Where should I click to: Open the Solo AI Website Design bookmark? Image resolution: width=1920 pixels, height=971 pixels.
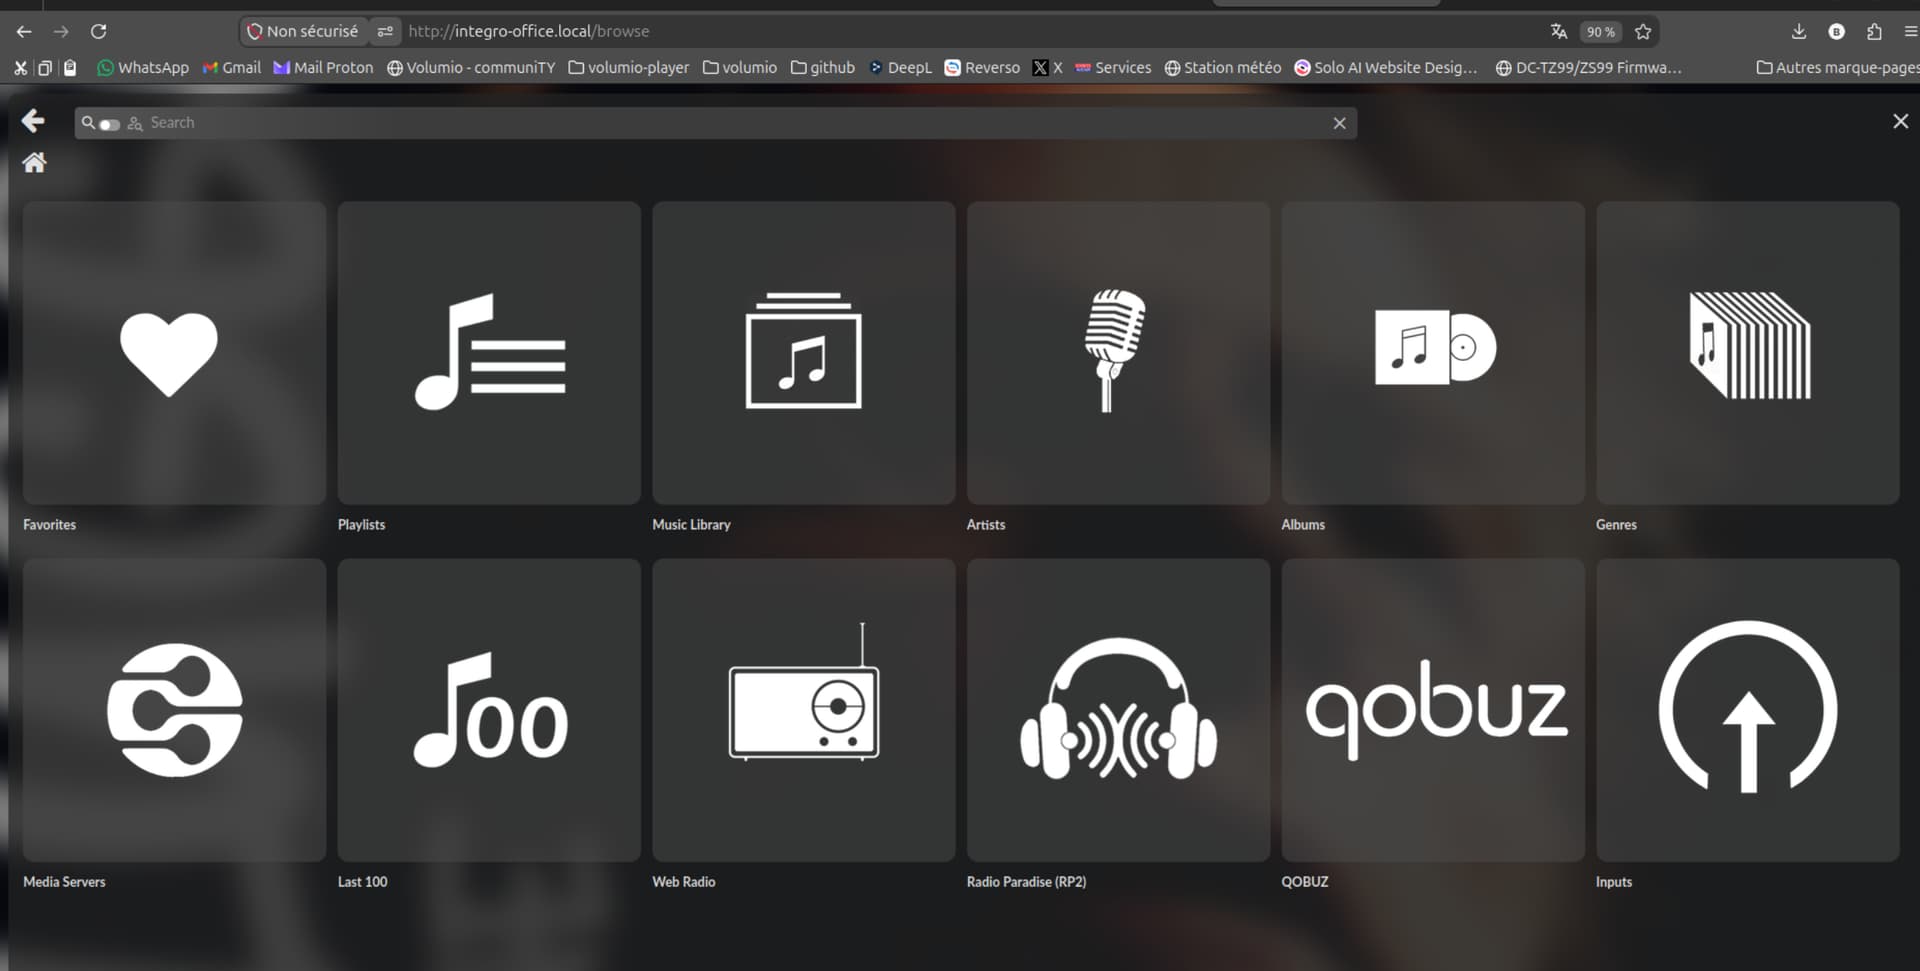point(1386,67)
